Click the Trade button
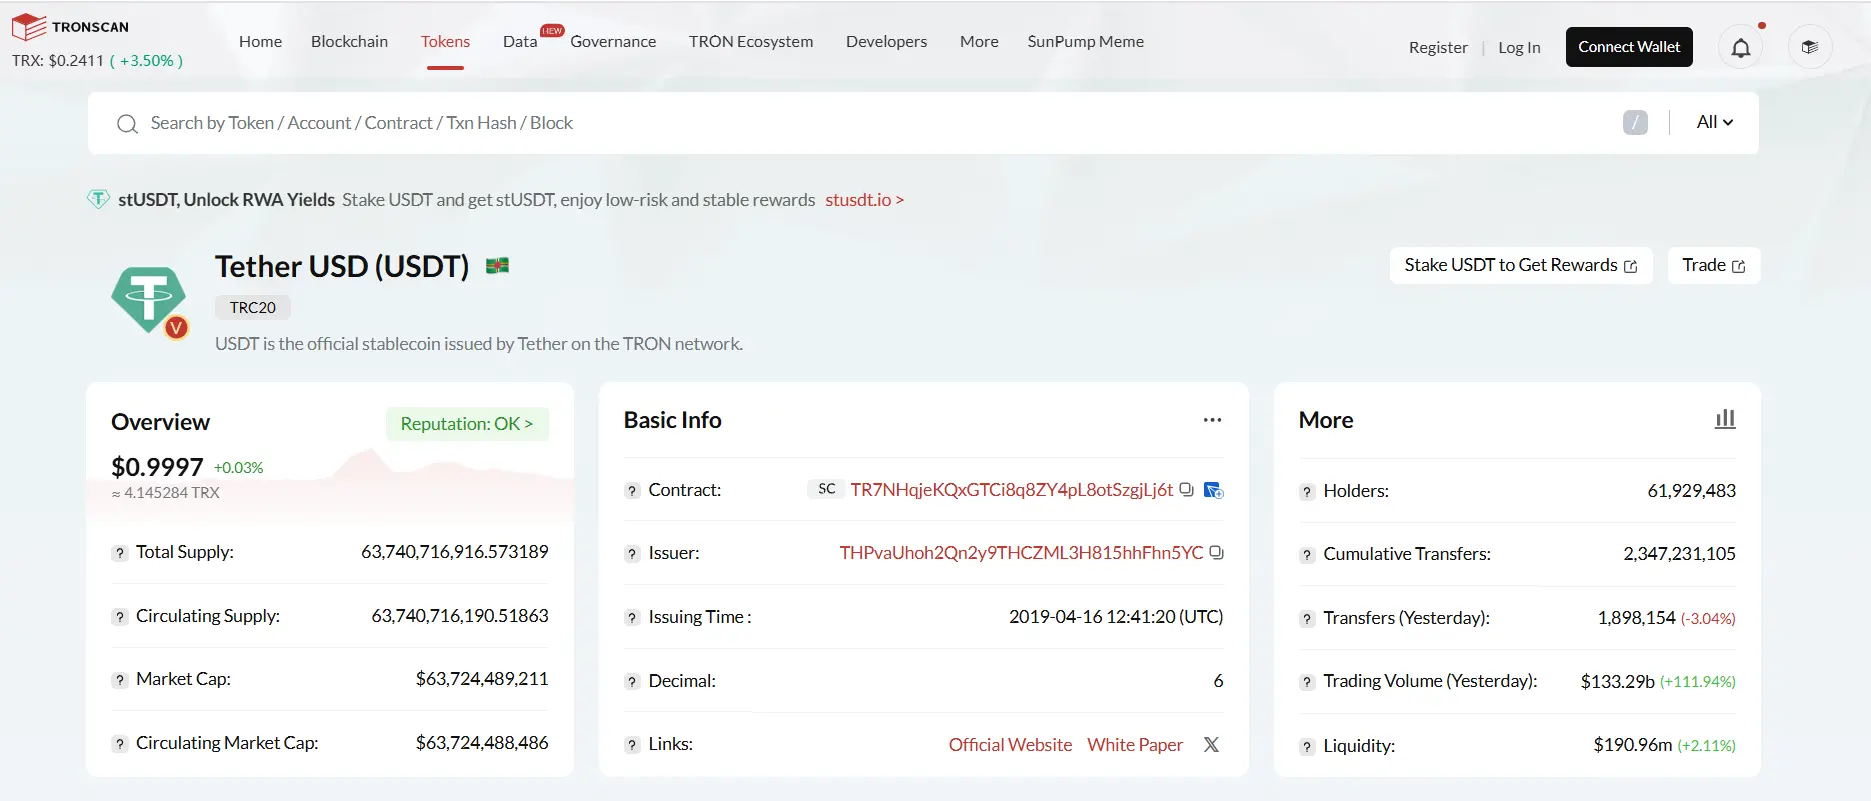 tap(1714, 265)
